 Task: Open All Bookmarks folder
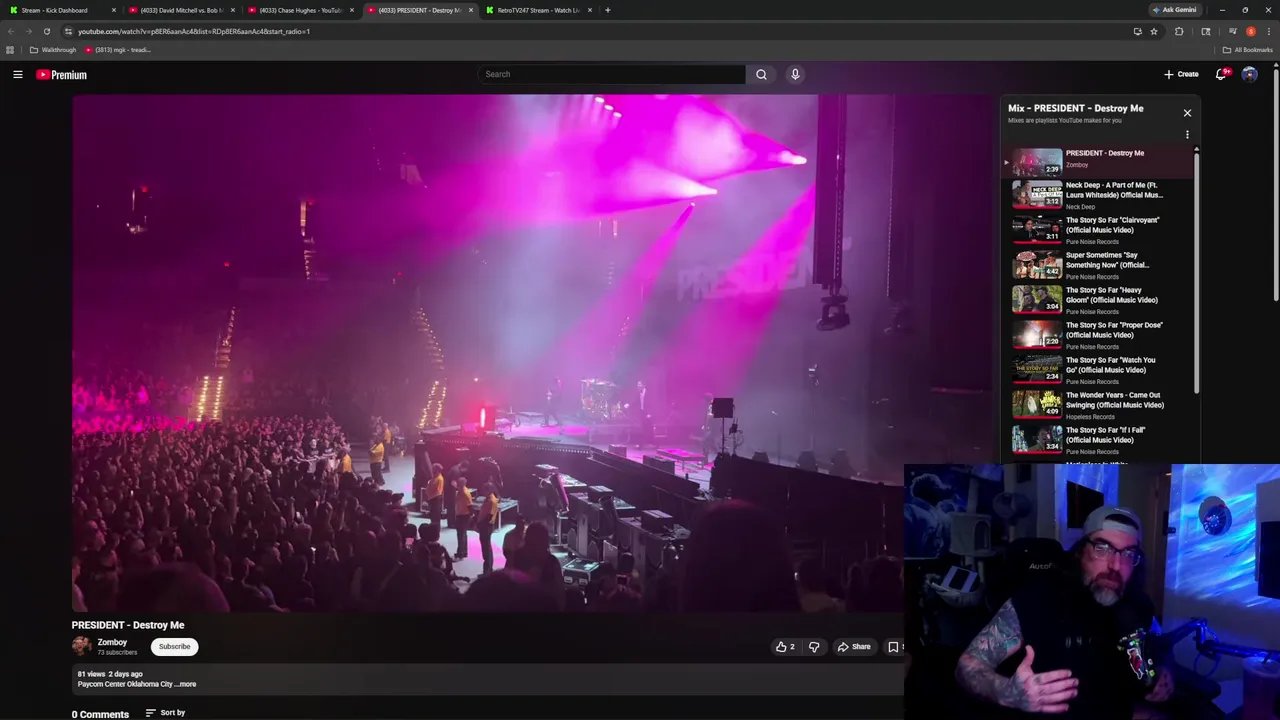(1247, 50)
